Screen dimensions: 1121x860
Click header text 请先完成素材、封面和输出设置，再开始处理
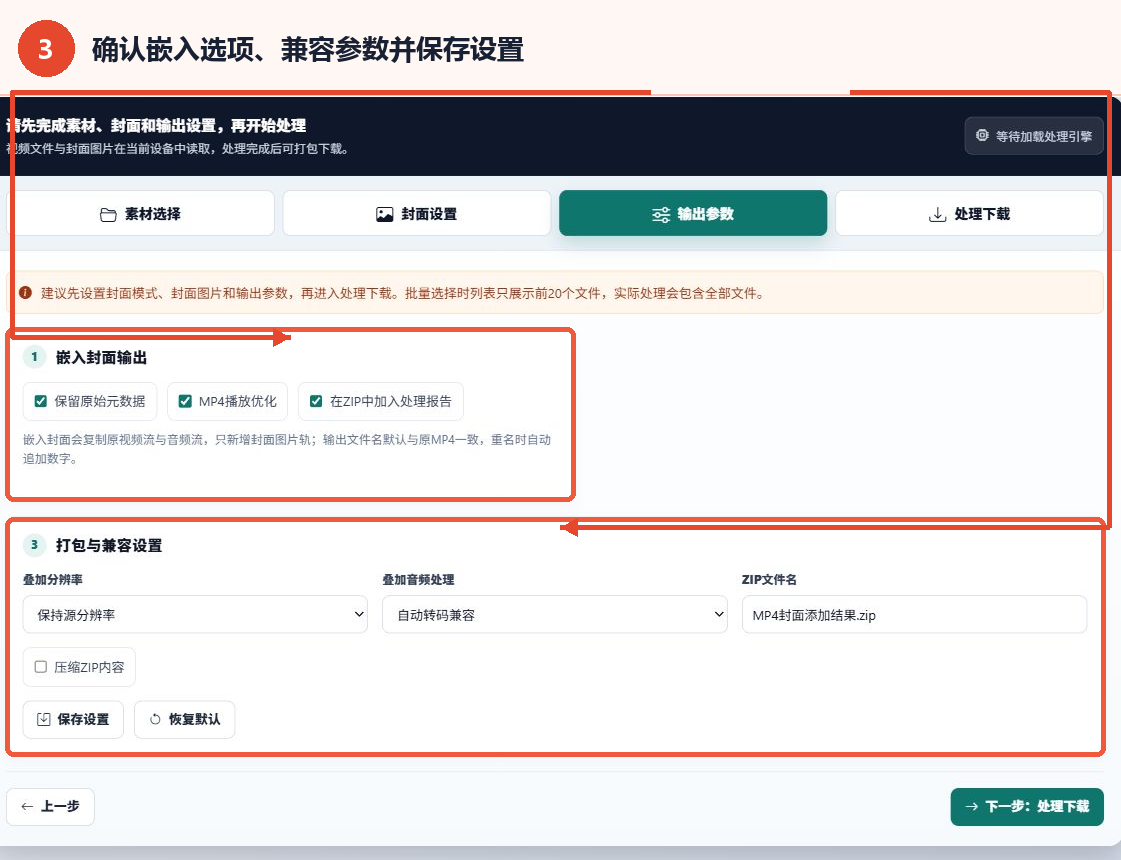156,126
